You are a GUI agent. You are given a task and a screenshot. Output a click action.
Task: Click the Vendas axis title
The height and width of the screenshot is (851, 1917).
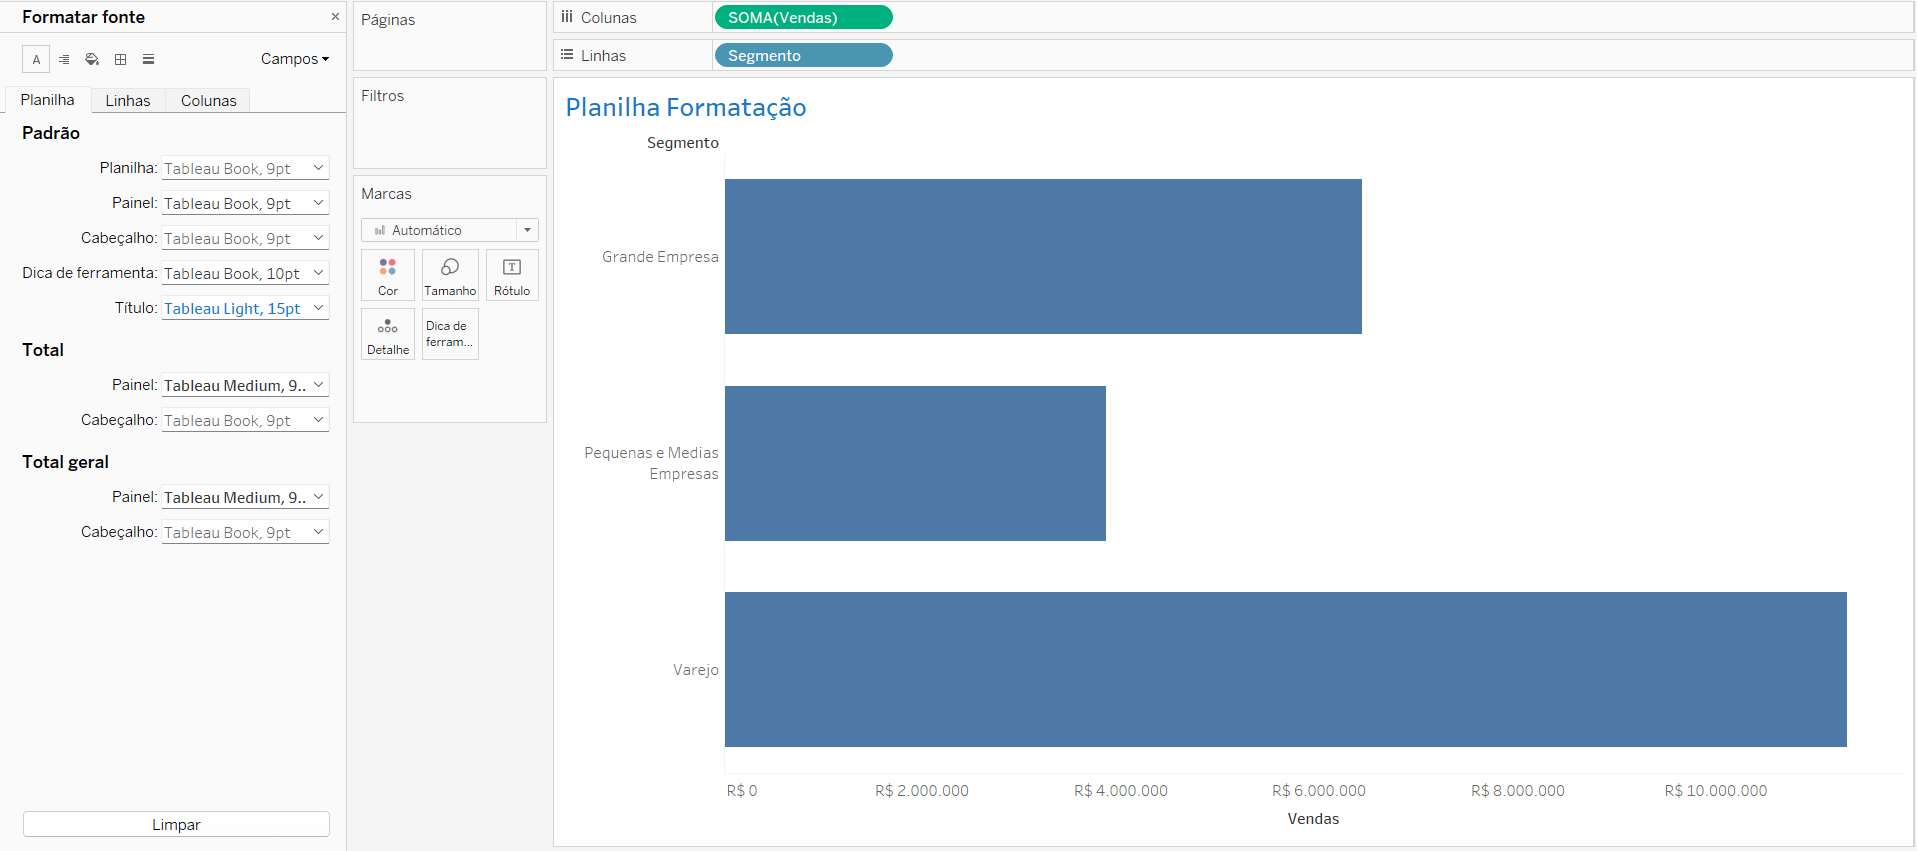point(1313,819)
